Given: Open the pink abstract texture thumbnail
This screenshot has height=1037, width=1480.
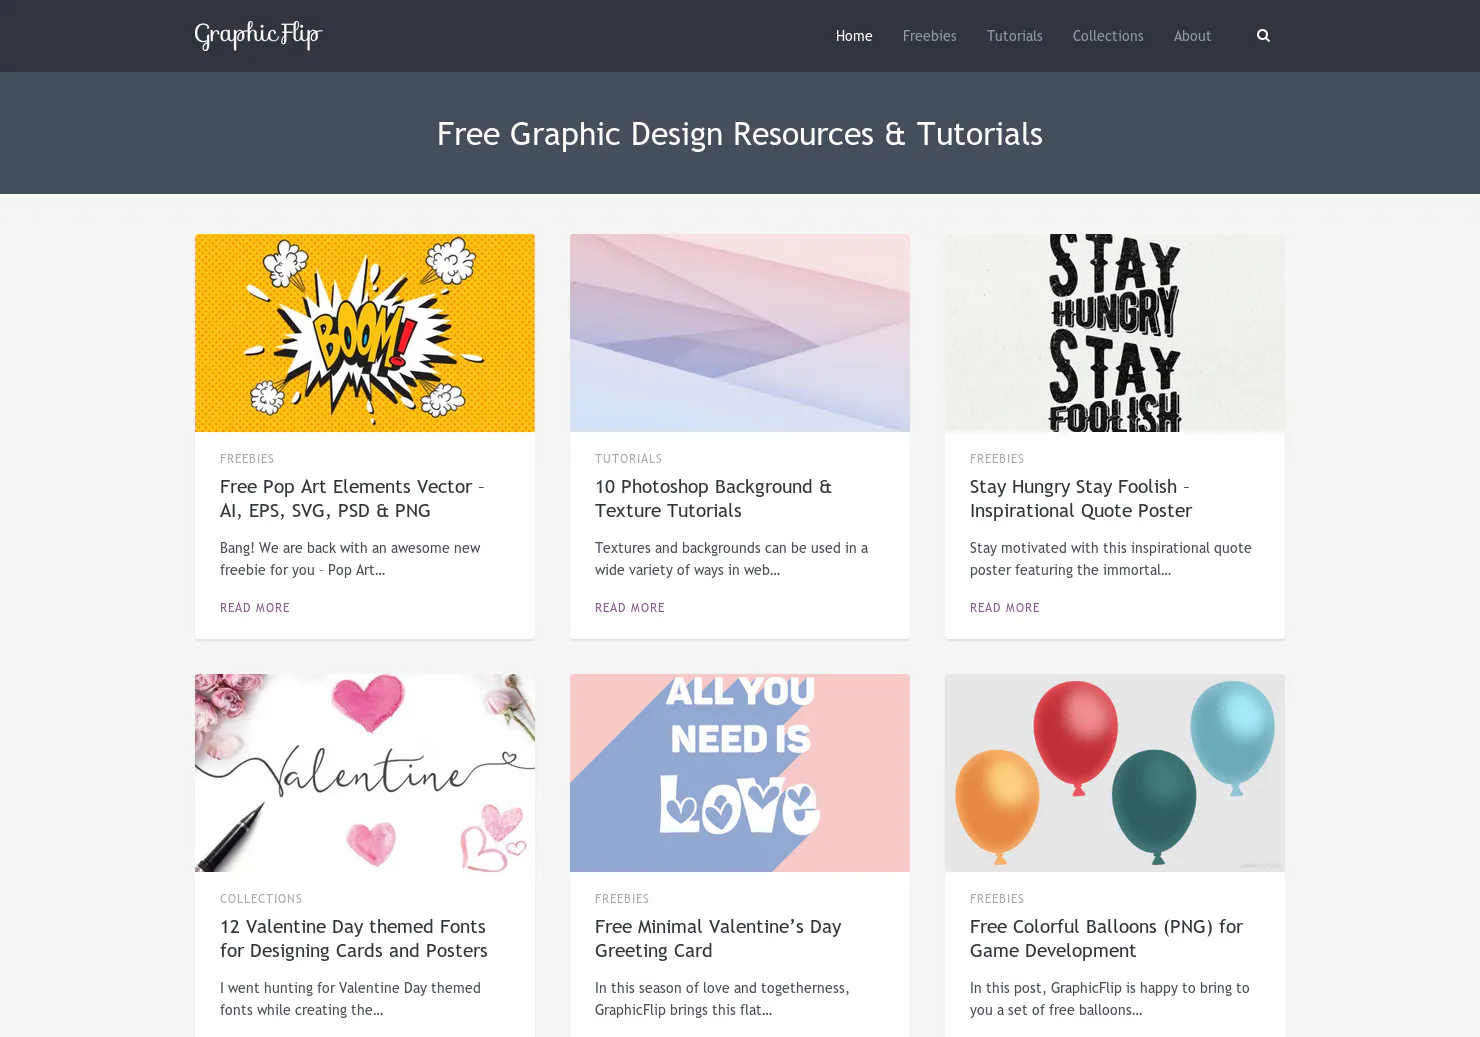Looking at the screenshot, I should click(740, 333).
